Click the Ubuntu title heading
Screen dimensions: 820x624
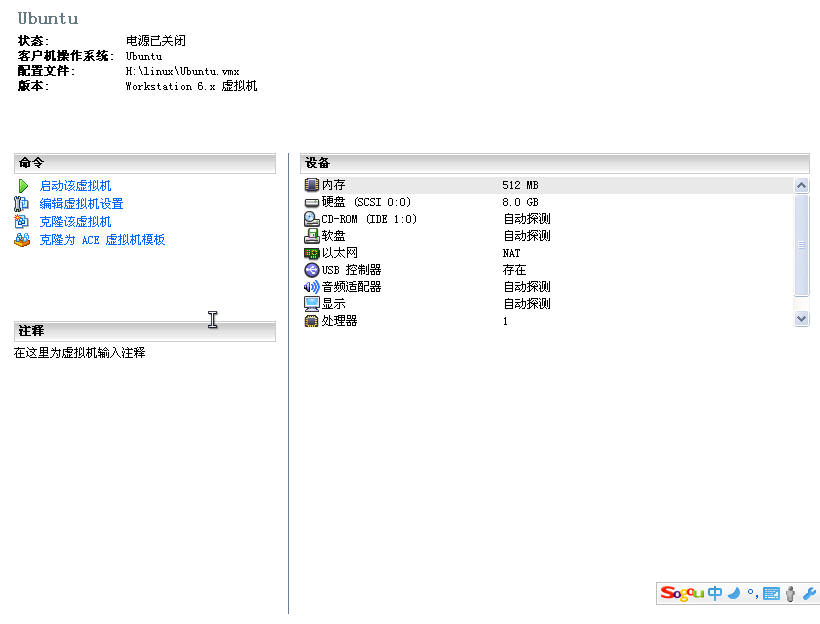[48, 18]
